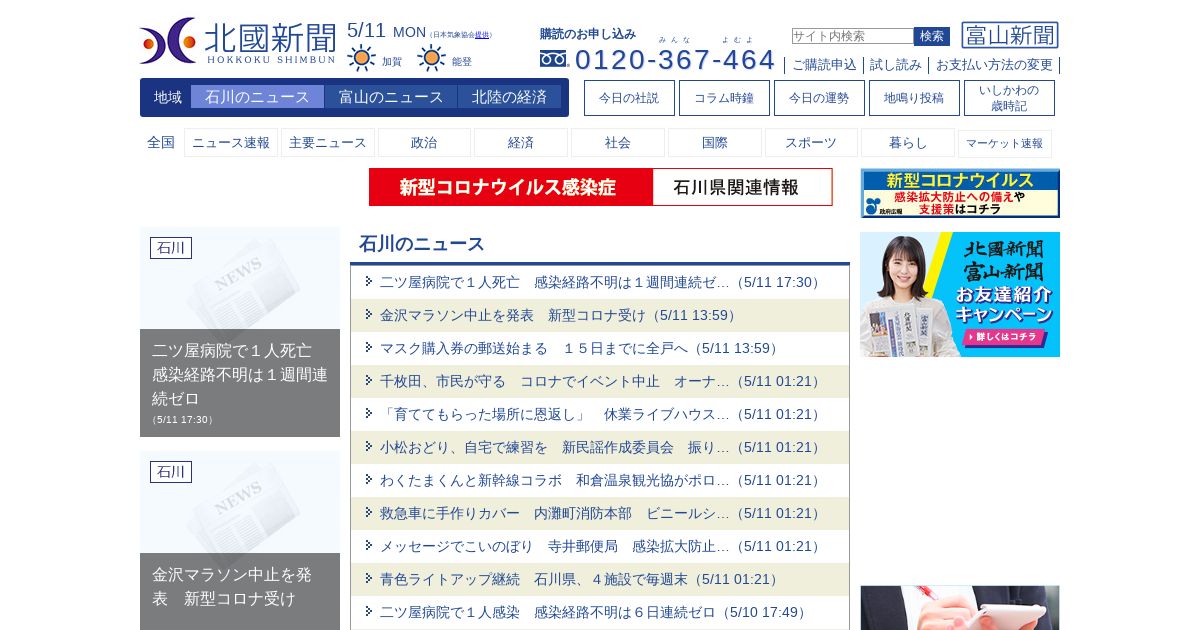1200x630 pixels.
Task: Open 千枚田、市民が守る headline
Action: click(602, 381)
